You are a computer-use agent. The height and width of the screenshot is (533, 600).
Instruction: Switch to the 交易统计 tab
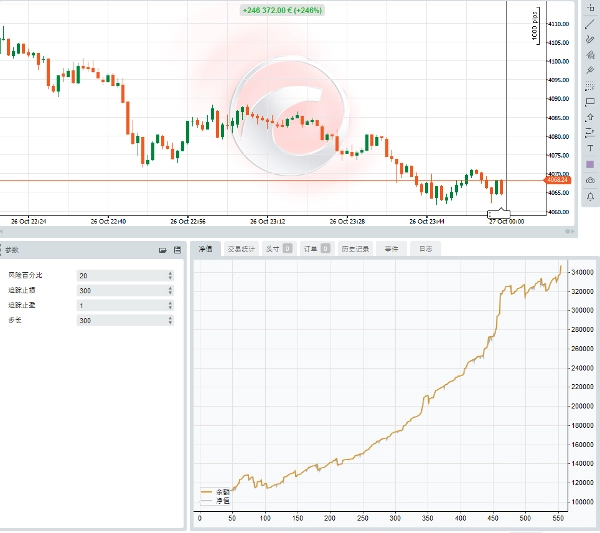[x=239, y=248]
